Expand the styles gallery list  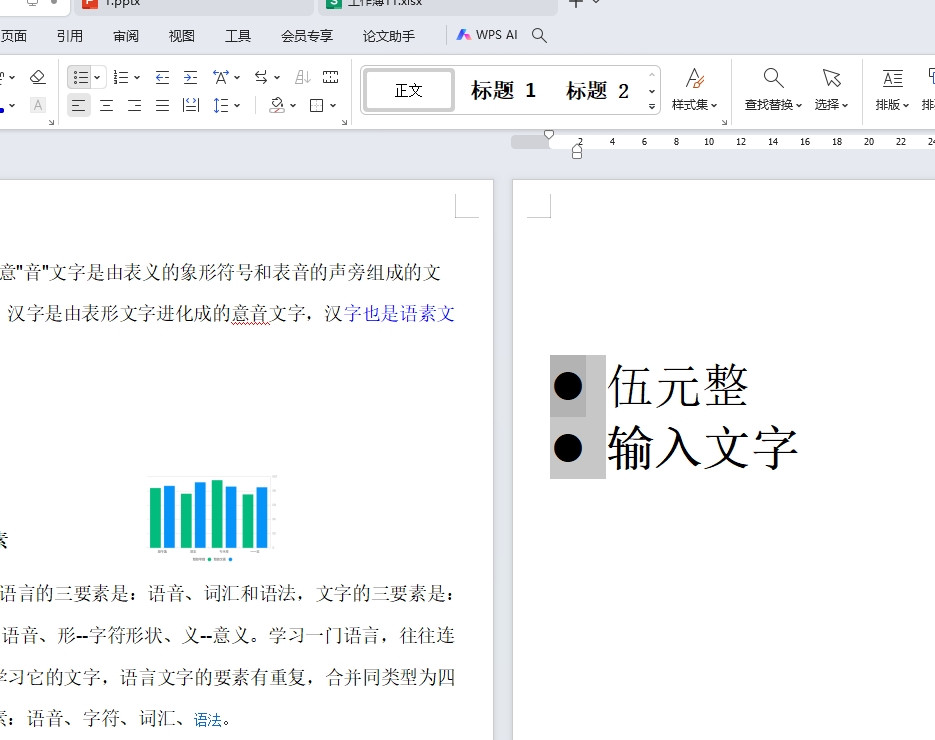tap(652, 107)
